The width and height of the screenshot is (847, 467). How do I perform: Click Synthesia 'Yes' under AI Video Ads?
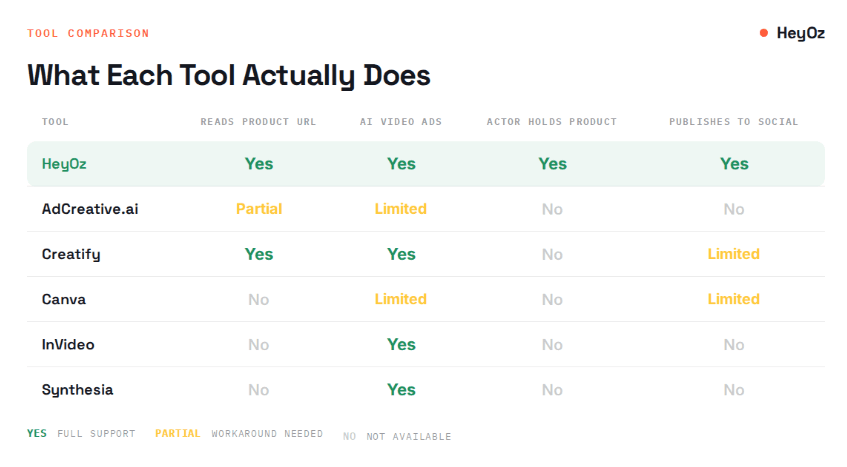coord(401,390)
